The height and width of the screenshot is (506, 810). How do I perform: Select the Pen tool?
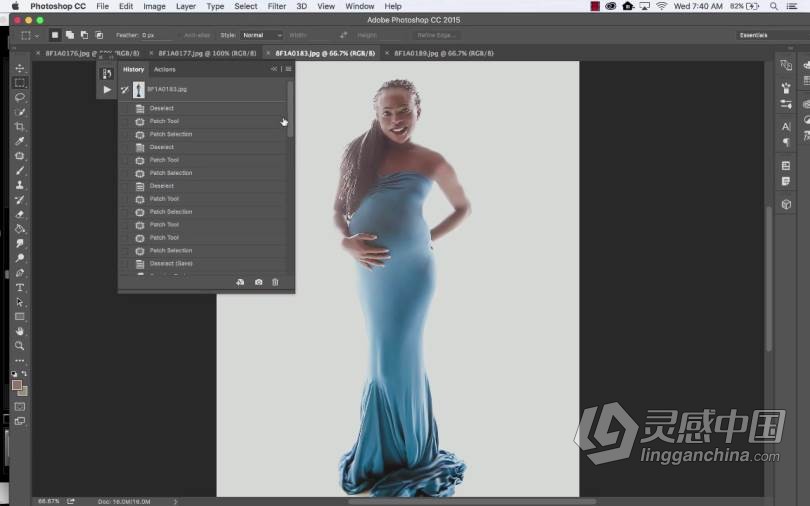coord(20,273)
